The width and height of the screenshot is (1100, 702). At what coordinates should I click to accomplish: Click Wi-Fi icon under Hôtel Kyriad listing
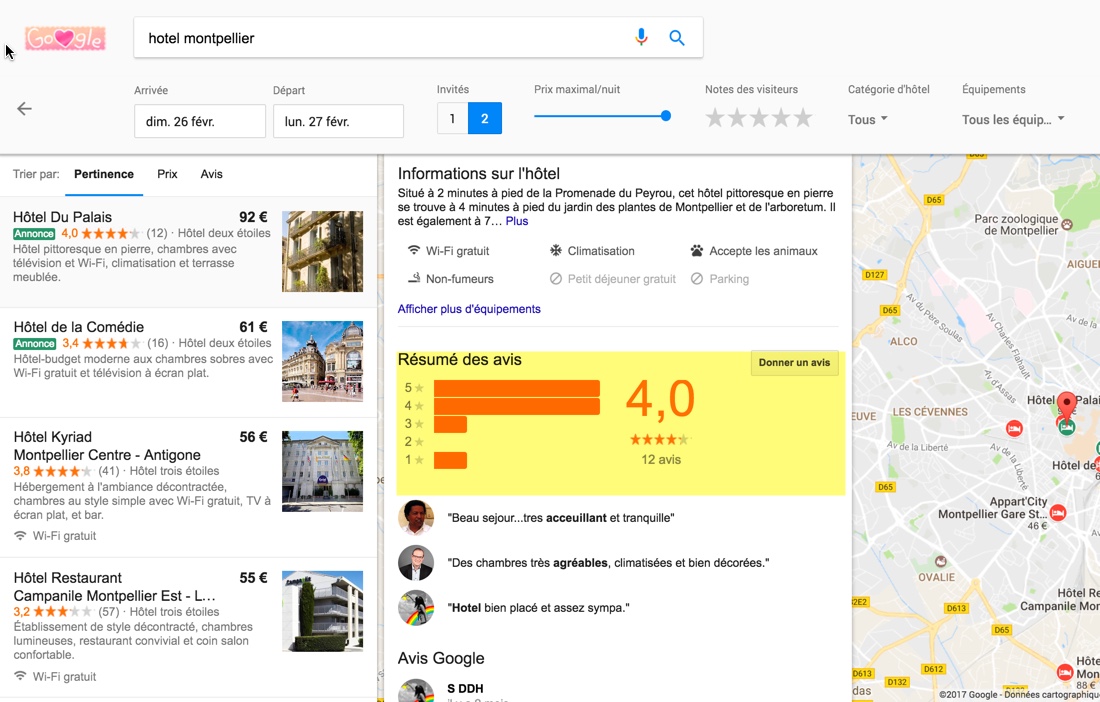(20, 536)
